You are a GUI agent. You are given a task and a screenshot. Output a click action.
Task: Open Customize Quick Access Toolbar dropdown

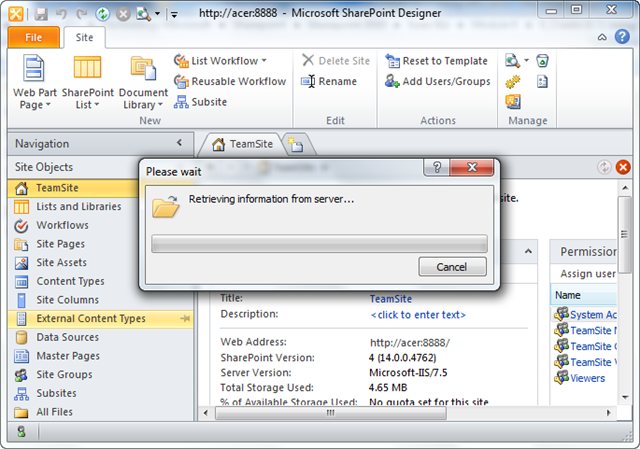tap(174, 15)
